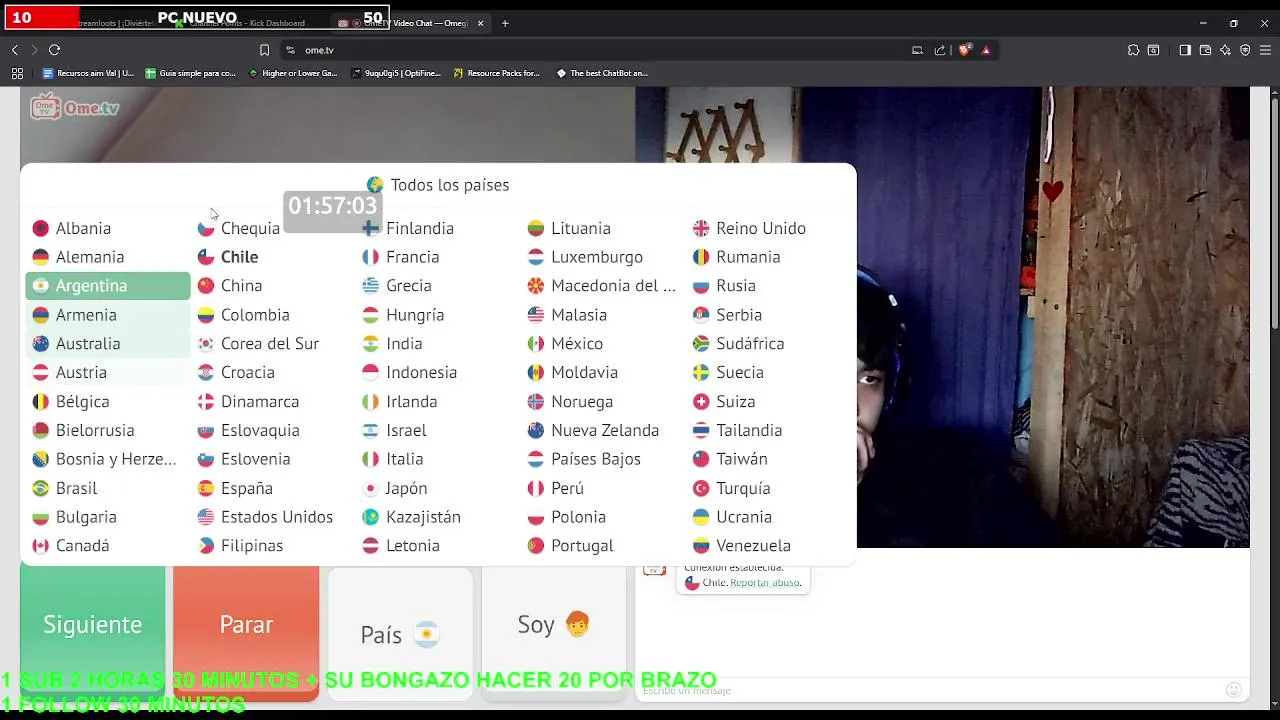Pick Colombia in country list
This screenshot has height=720, width=1280.
(272, 315)
